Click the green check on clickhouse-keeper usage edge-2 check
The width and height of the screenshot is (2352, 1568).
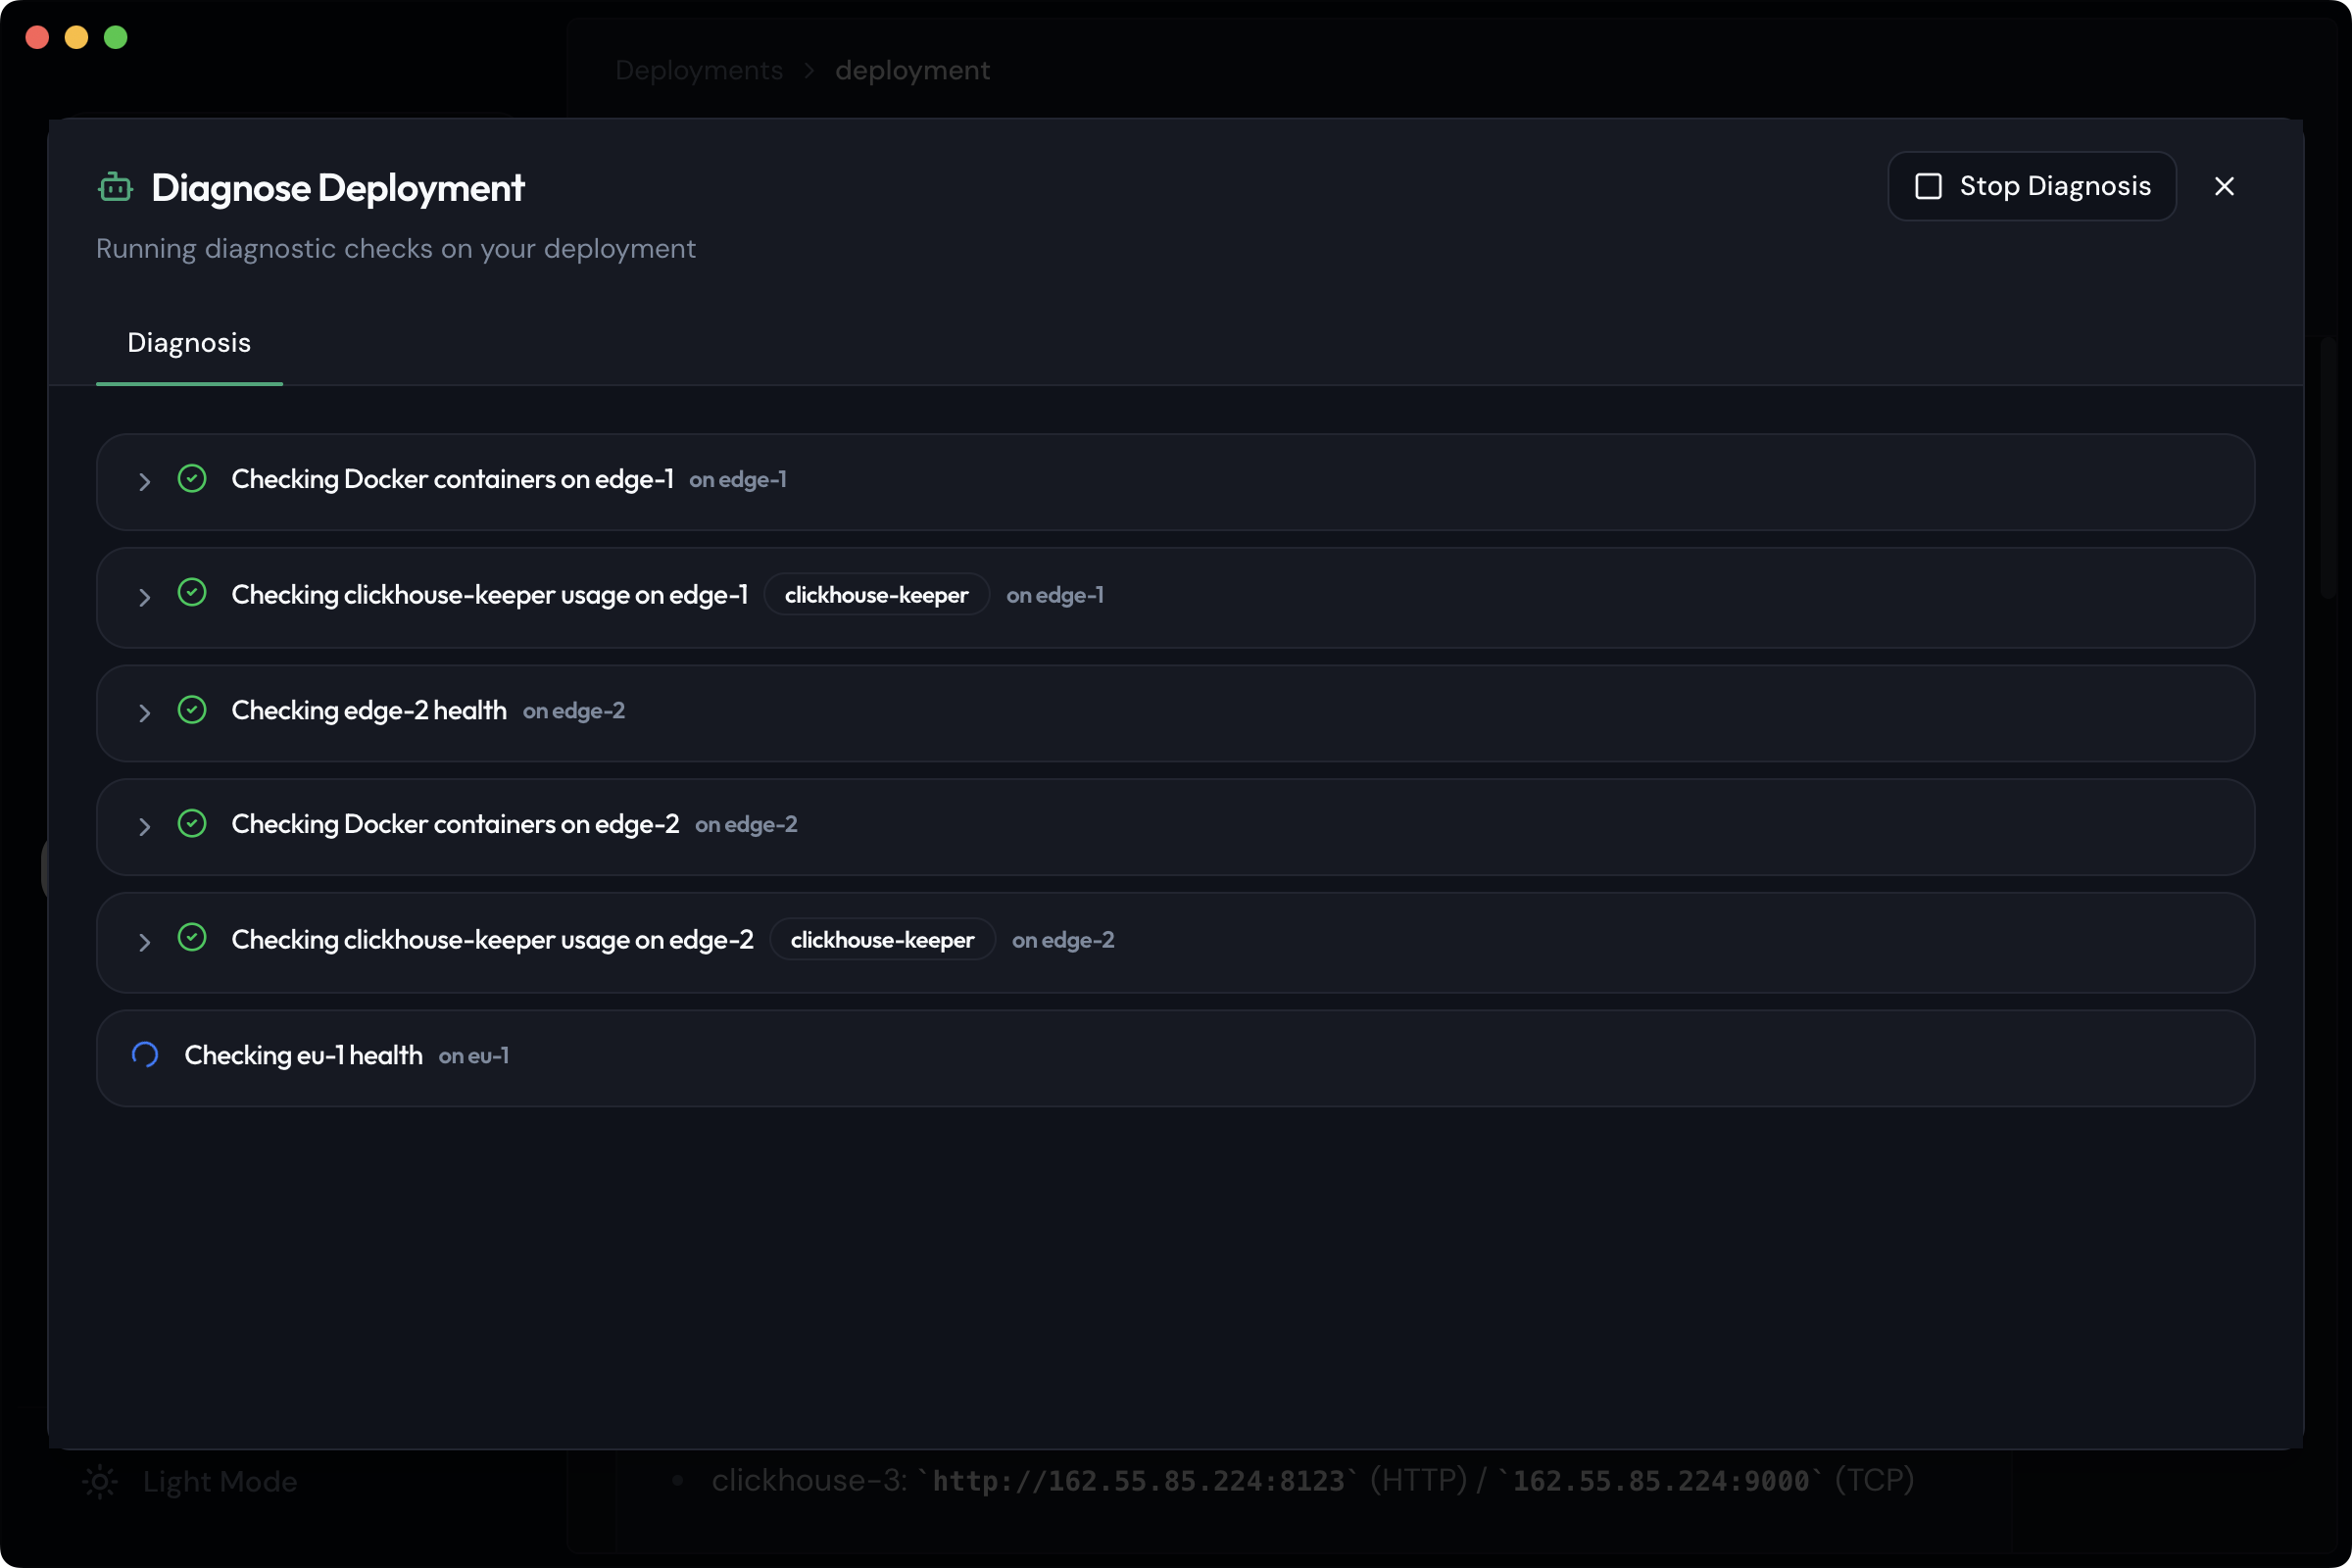192,938
